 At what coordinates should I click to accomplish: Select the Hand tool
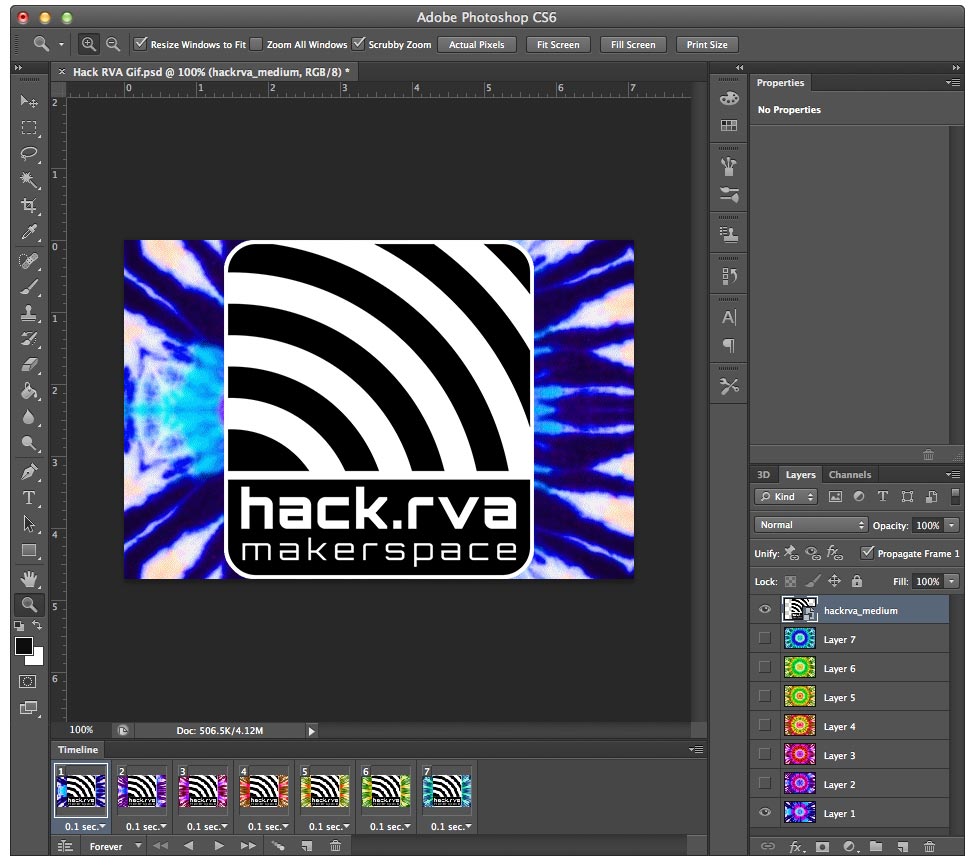(29, 578)
